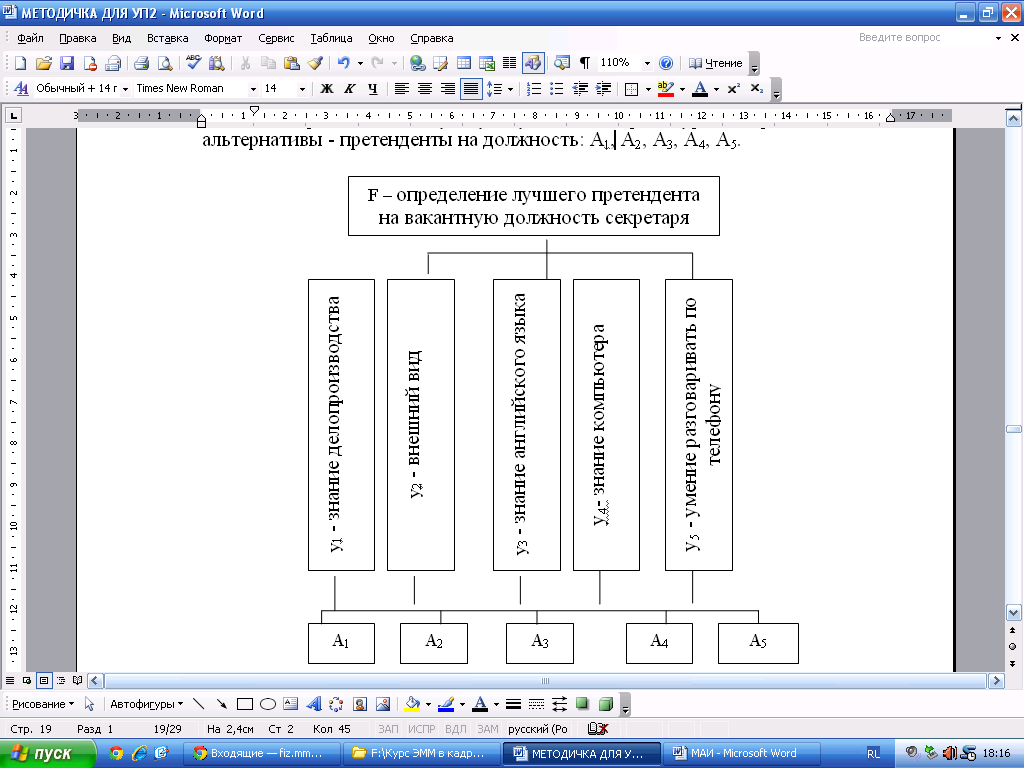Open the Columns layout button

pyautogui.click(x=509, y=63)
